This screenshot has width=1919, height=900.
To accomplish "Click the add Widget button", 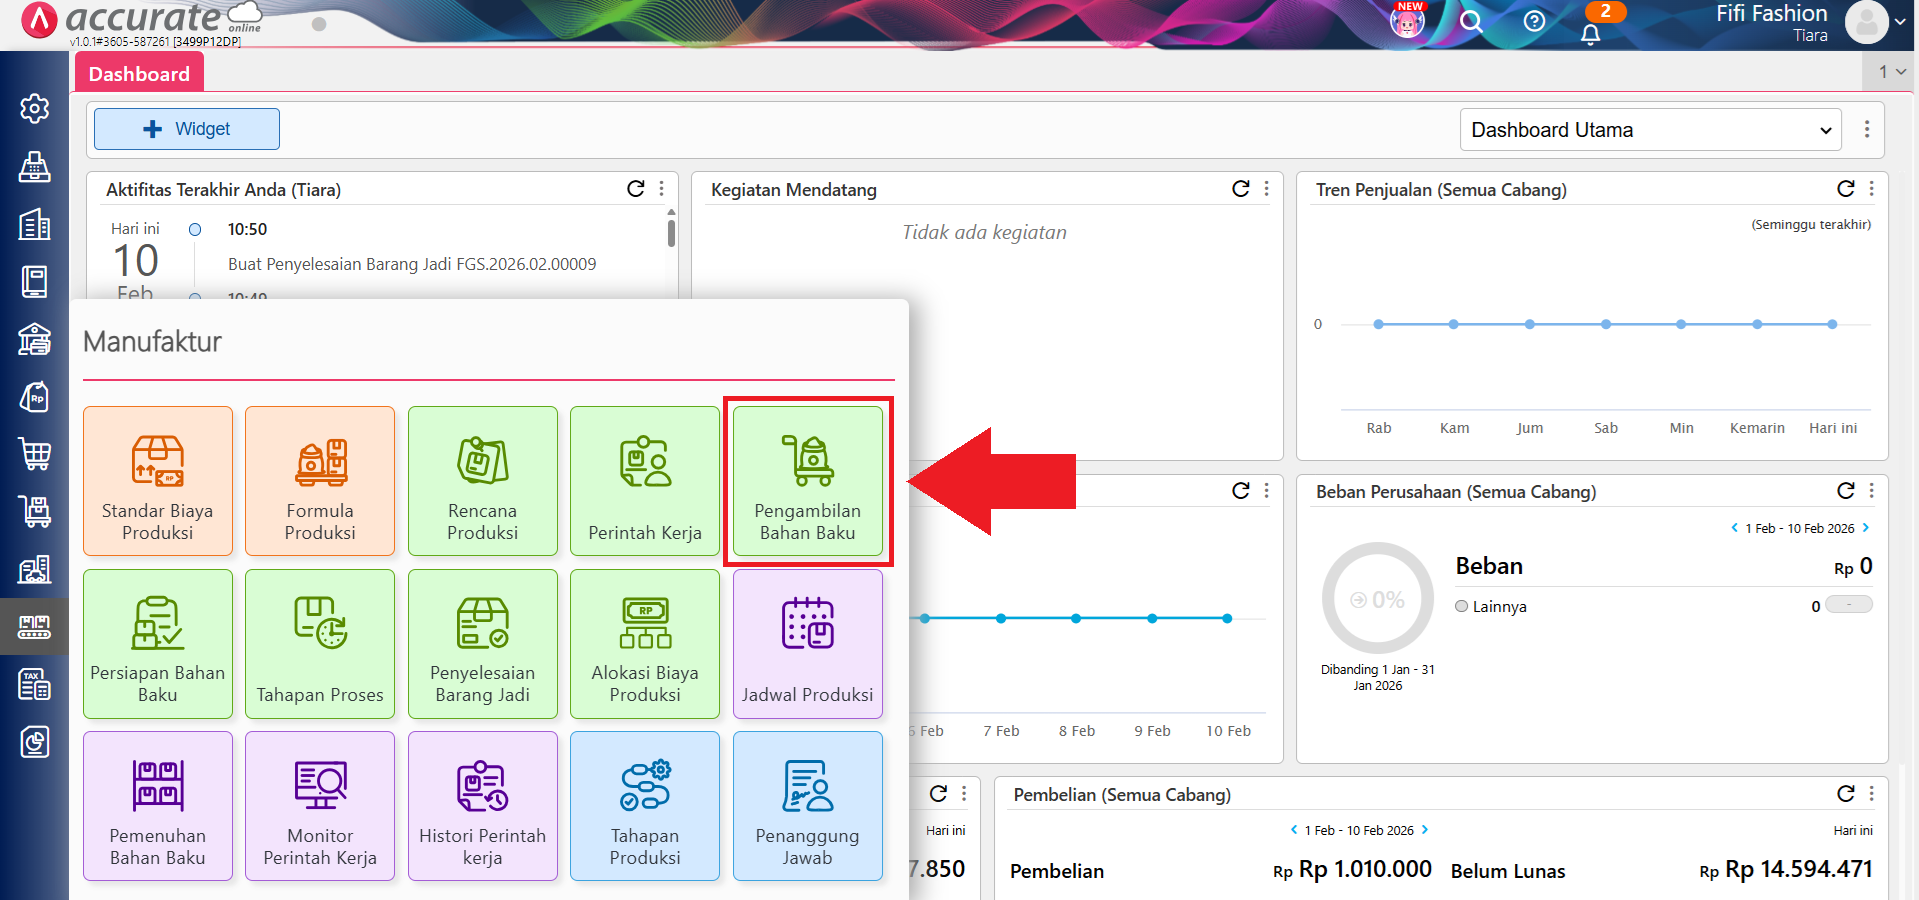I will [x=187, y=129].
